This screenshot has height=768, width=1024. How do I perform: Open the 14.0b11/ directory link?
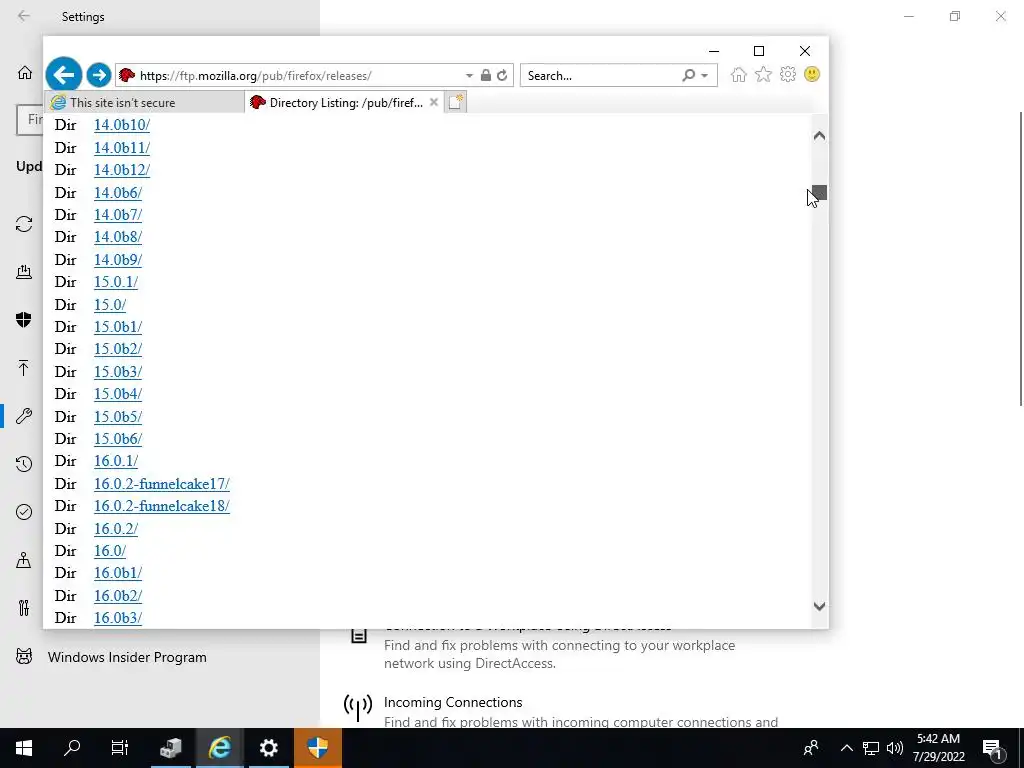coord(121,148)
